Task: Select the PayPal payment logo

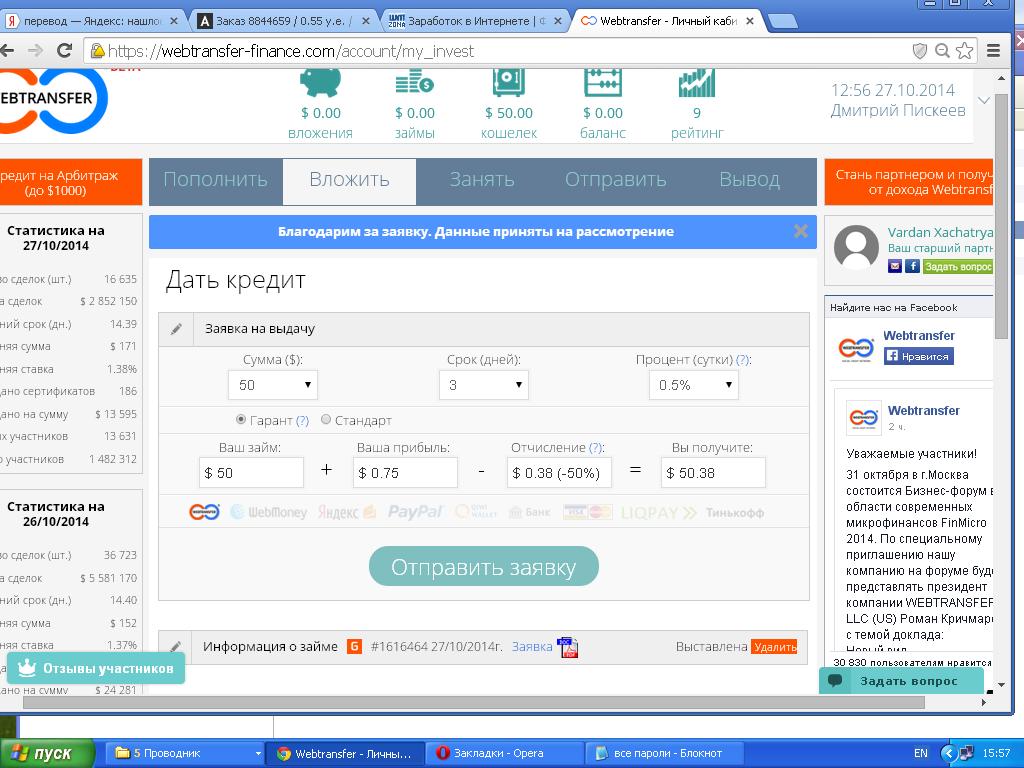Action: (415, 512)
